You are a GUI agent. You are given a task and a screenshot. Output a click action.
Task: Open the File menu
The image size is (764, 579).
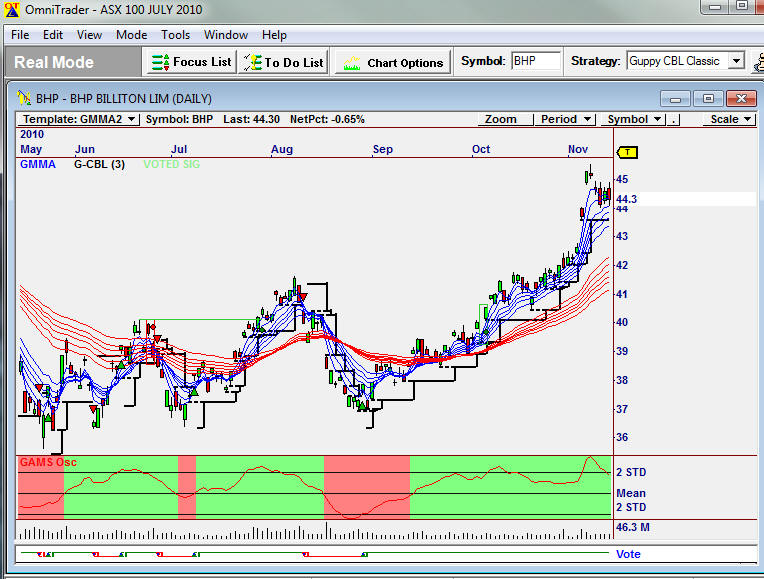(20, 35)
